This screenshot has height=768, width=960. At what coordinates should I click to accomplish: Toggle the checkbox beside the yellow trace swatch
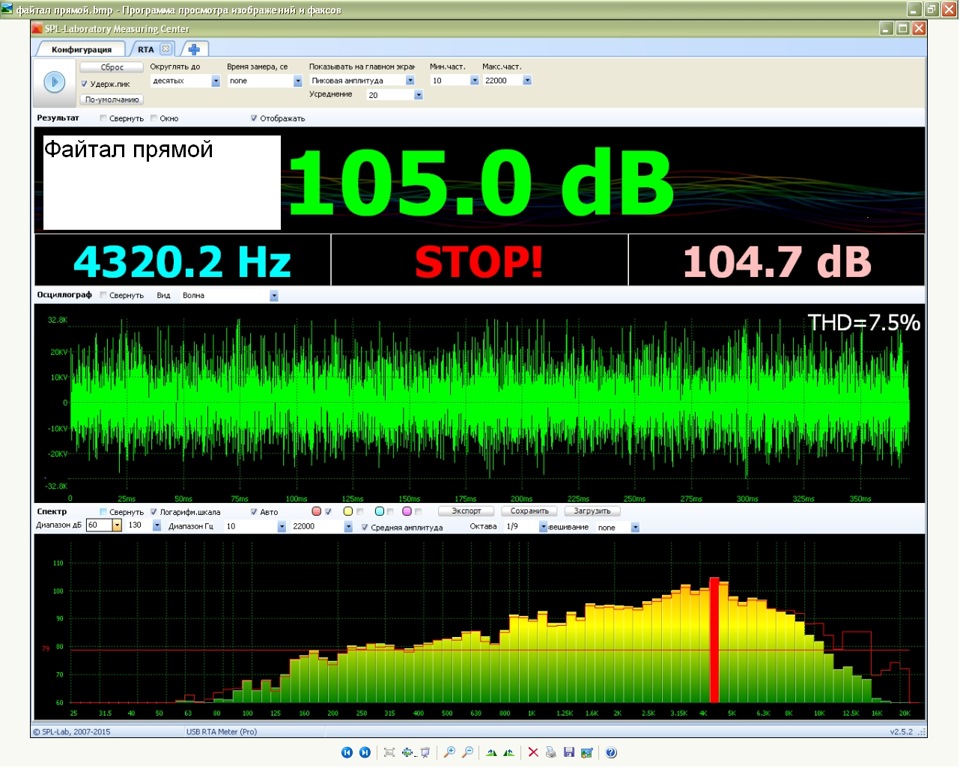point(360,511)
